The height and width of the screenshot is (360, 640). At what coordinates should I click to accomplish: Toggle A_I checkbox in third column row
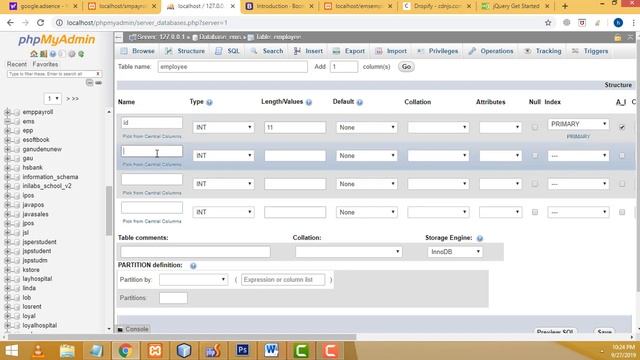[622, 184]
